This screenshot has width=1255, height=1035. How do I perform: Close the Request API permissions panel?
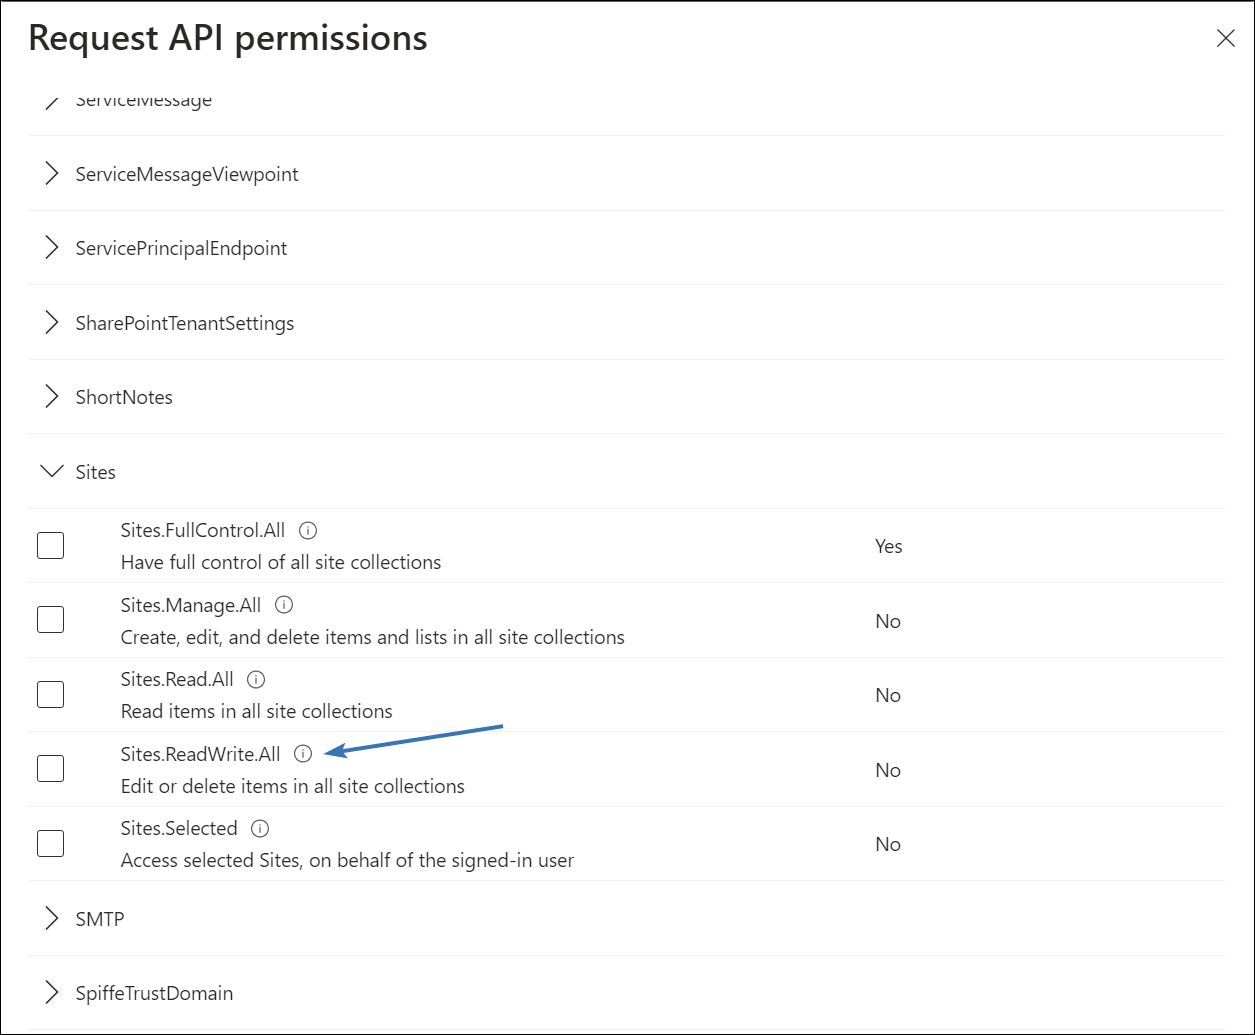[x=1225, y=39]
